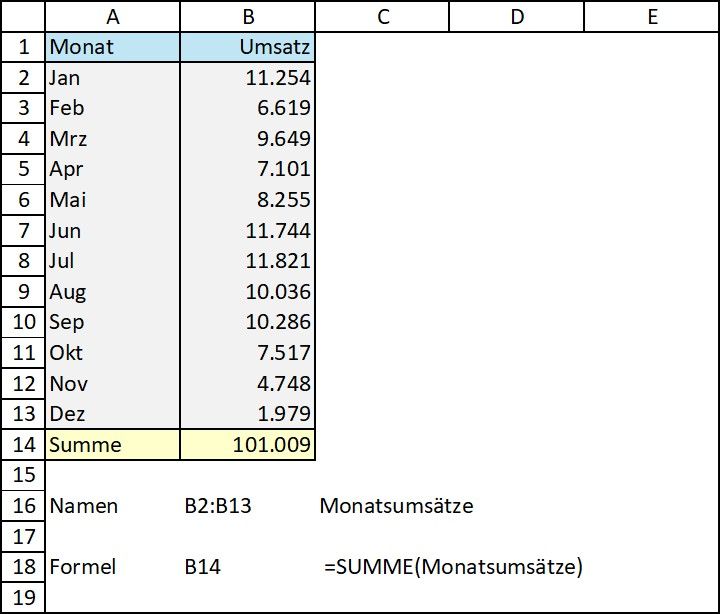Click row 14 header
Screen dimensions: 720x614
(x=22, y=445)
